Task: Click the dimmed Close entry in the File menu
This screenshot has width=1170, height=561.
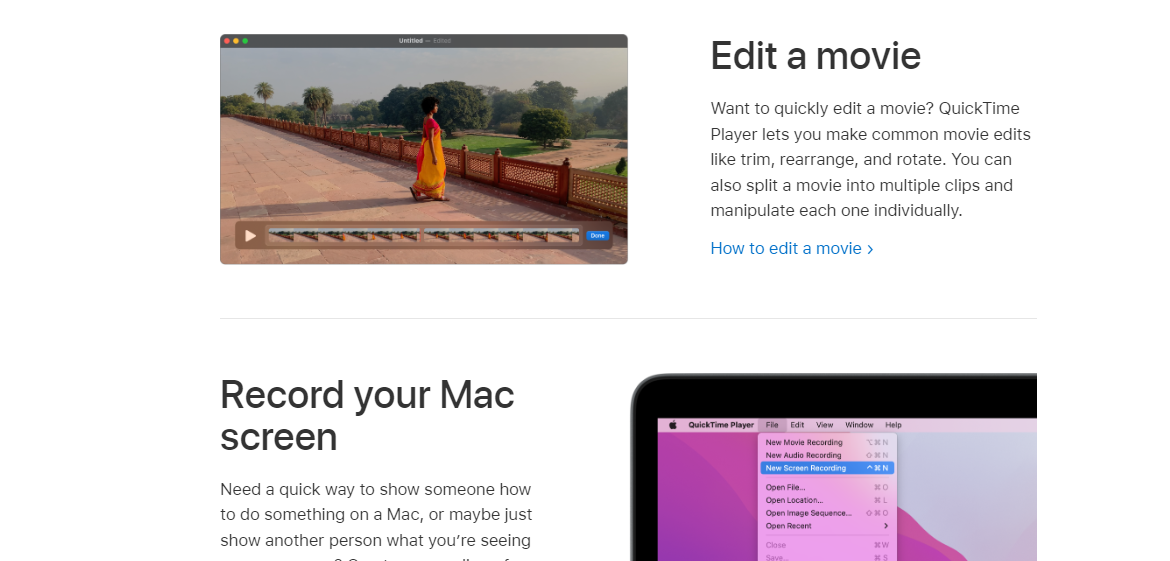Action: click(x=827, y=545)
